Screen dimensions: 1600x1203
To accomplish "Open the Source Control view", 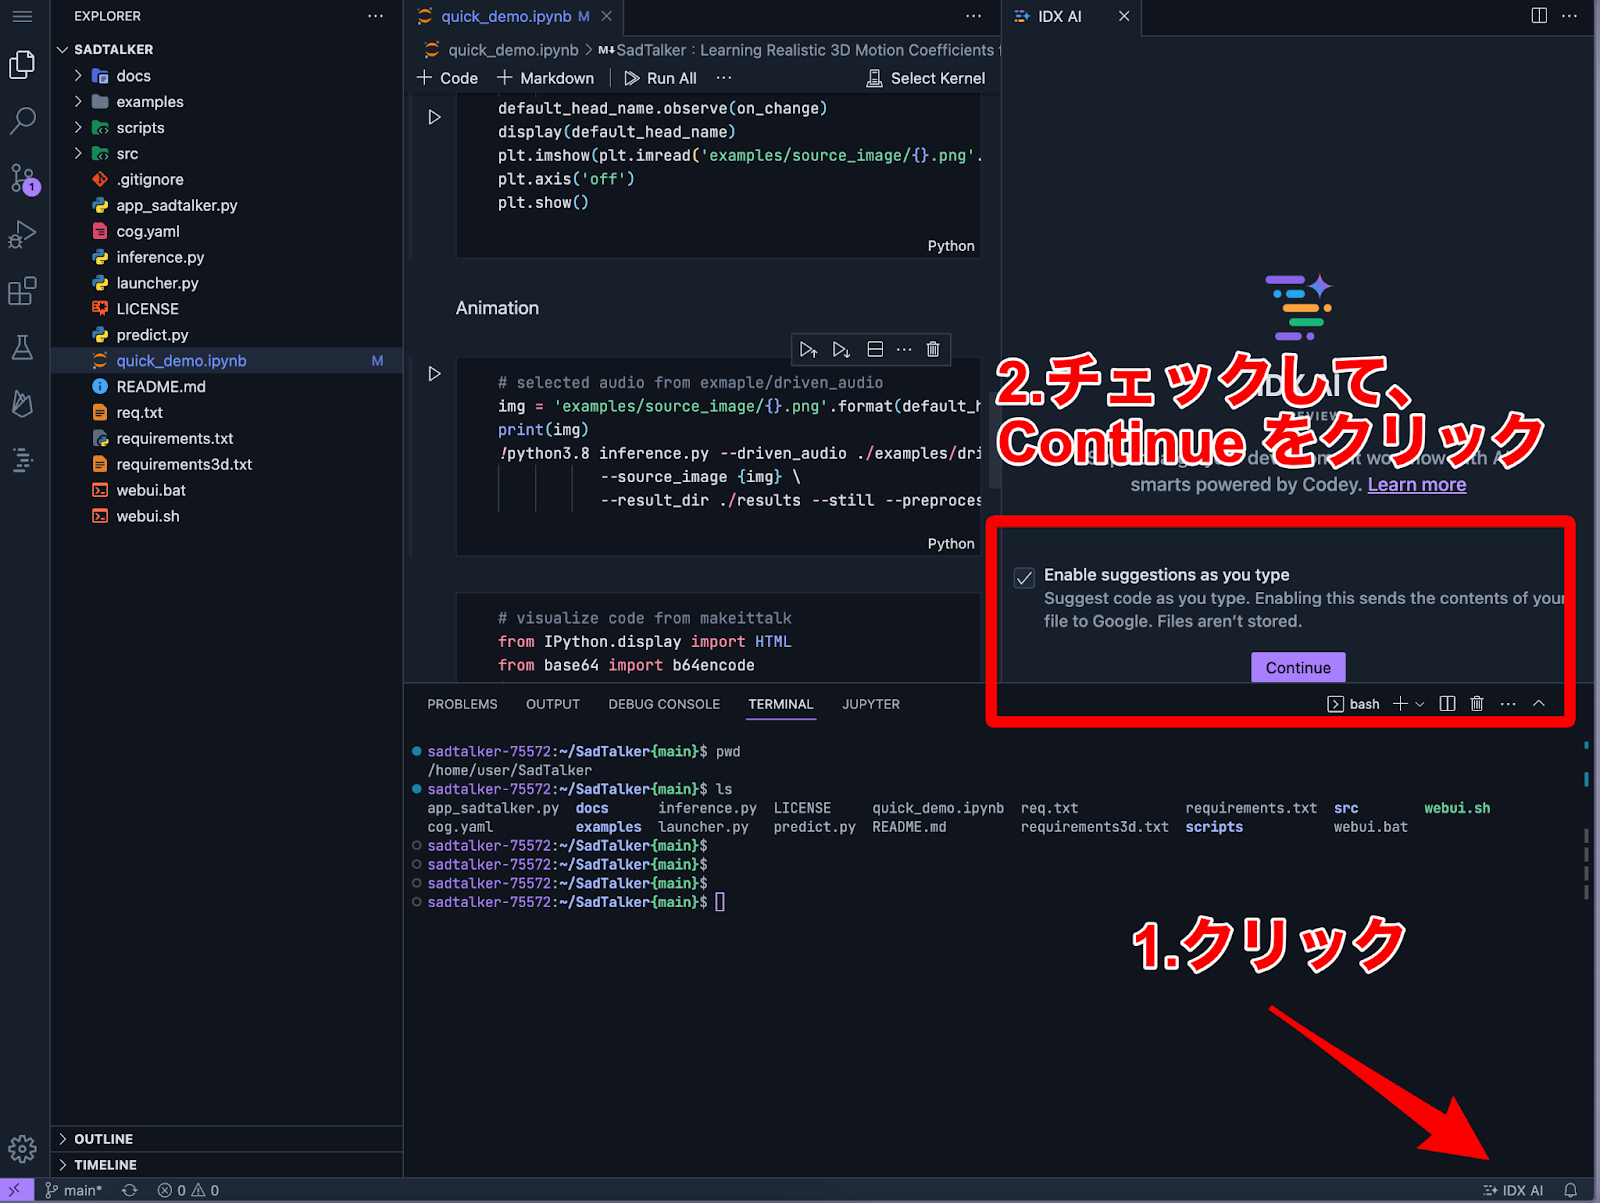I will [22, 179].
